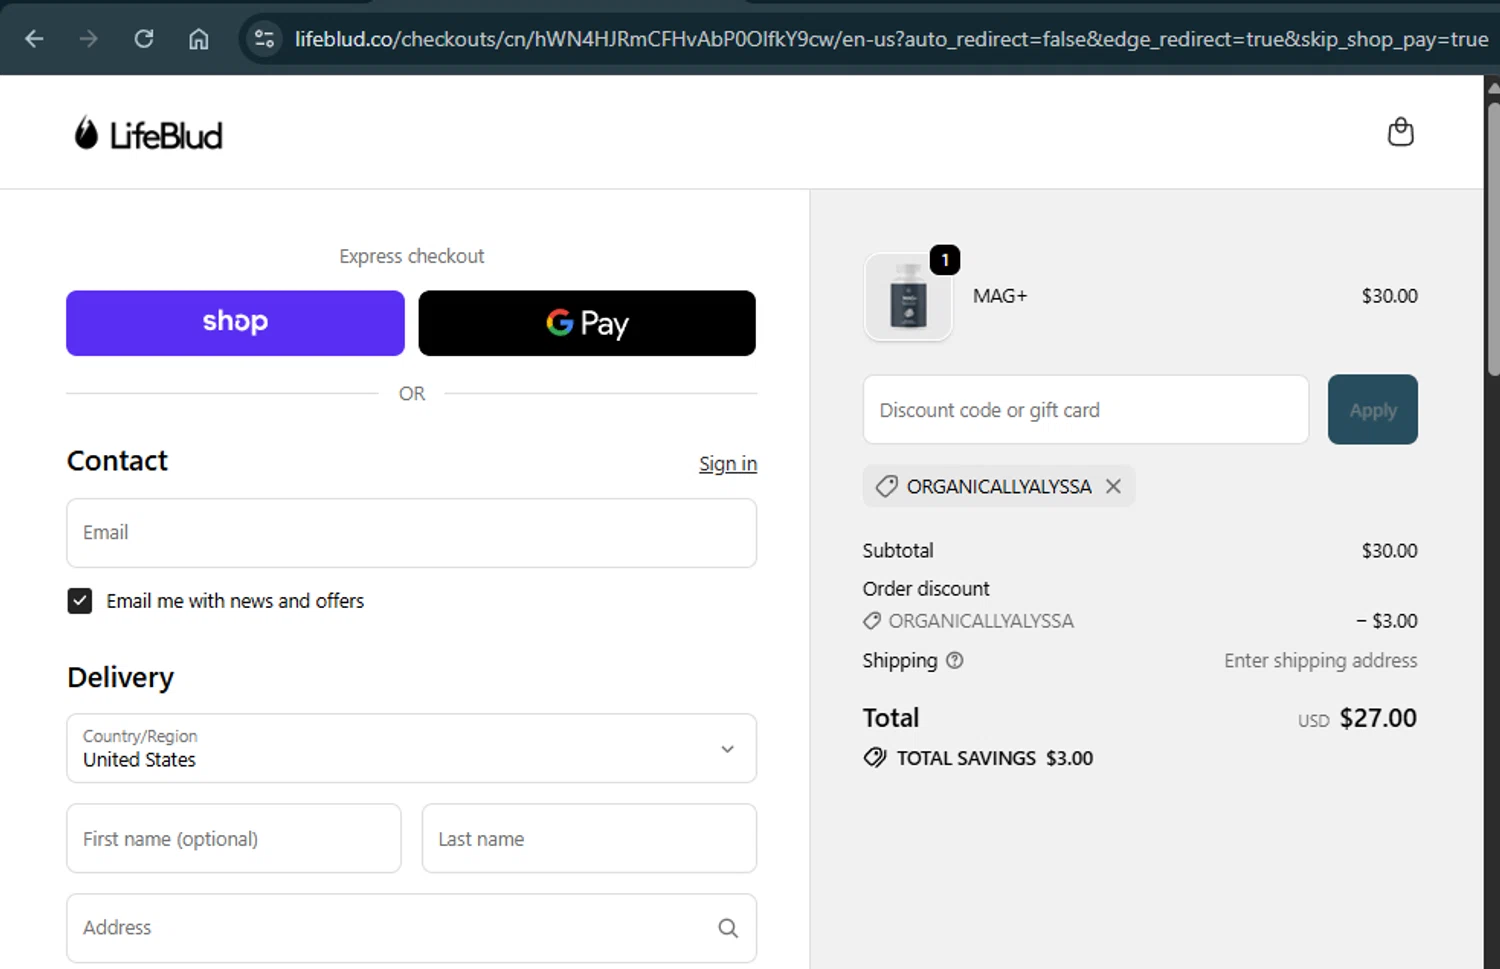The width and height of the screenshot is (1500, 969).
Task: Uncheck Email me with news and offers
Action: [x=80, y=601]
